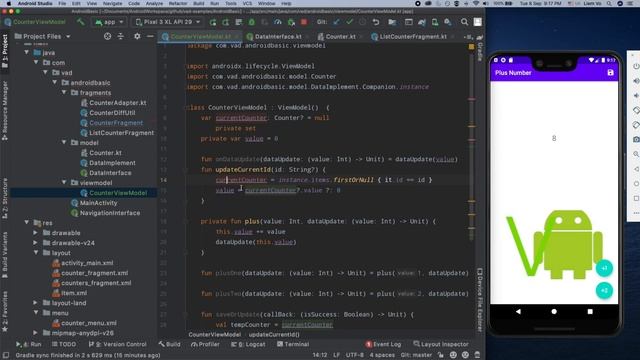Click the locate/scroll from source target icon

click(x=107, y=36)
